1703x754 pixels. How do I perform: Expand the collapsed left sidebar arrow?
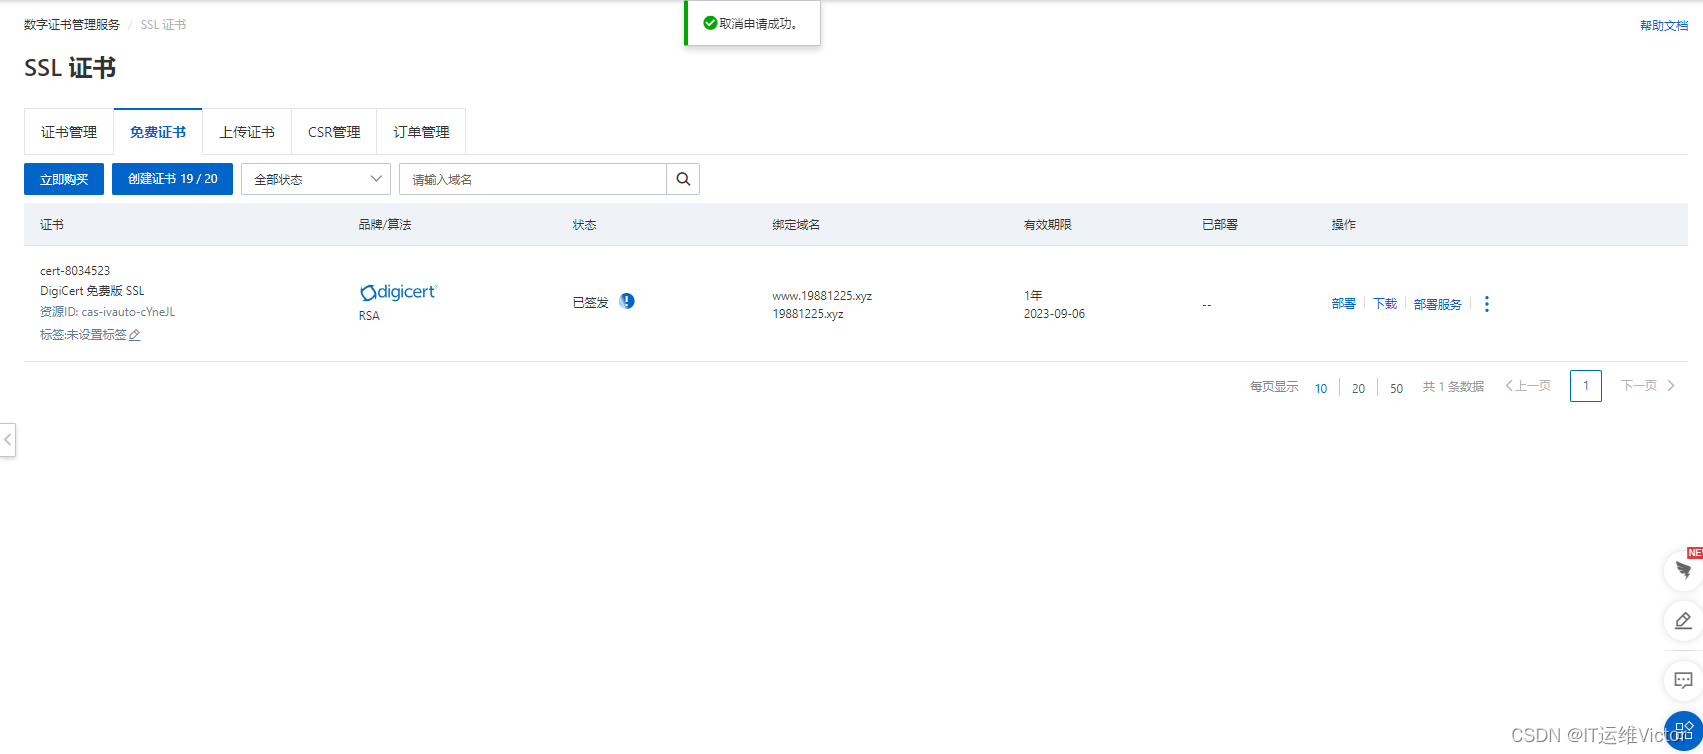click(x=8, y=440)
